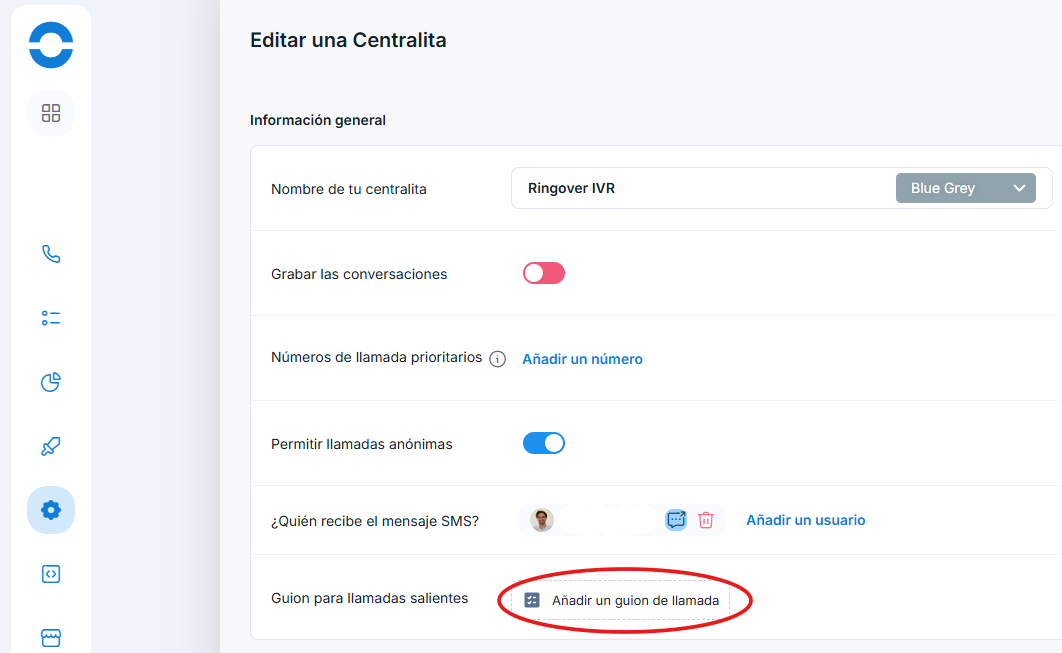
Task: Click Añadir un guion de llamada button
Action: coord(620,600)
